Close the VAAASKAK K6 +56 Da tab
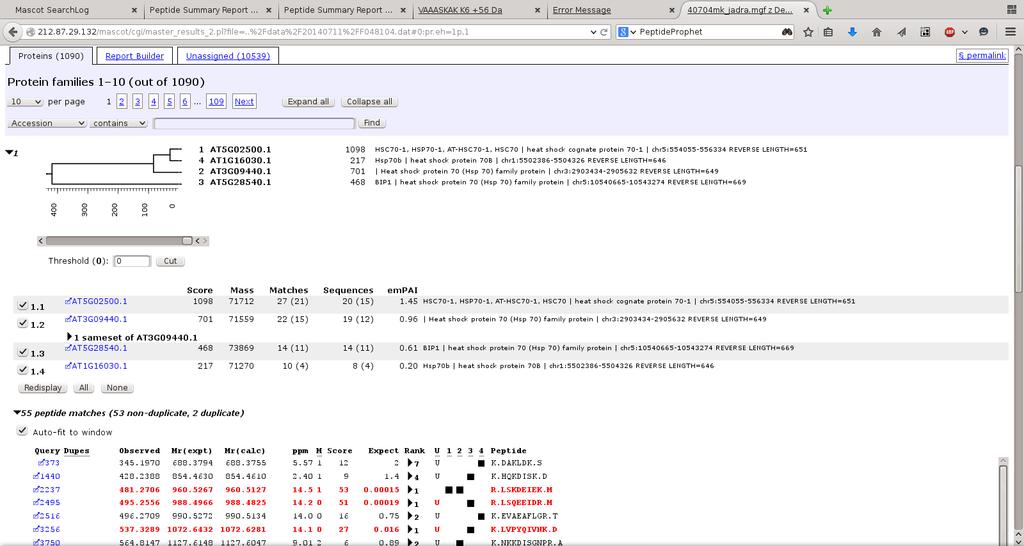The width and height of the screenshot is (1024, 546). click(x=537, y=10)
